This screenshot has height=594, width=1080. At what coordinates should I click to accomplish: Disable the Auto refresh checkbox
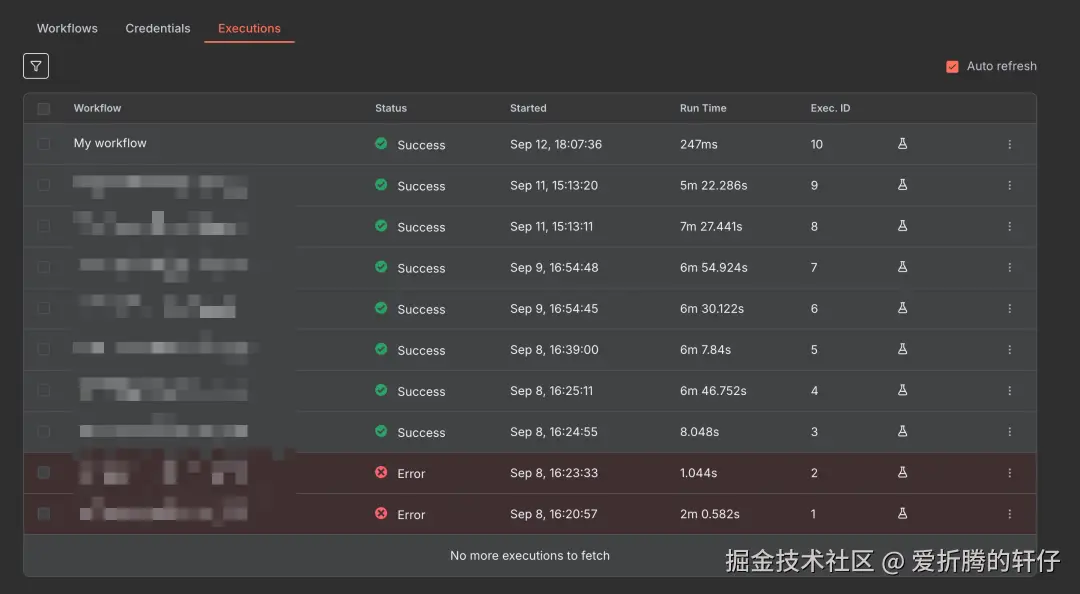[952, 67]
